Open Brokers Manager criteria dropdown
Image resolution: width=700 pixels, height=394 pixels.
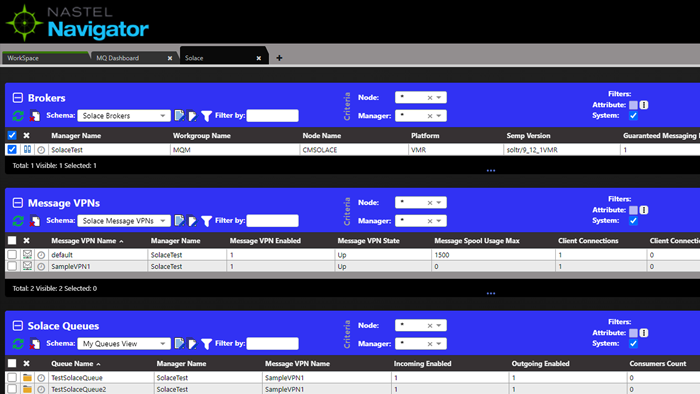(421, 116)
